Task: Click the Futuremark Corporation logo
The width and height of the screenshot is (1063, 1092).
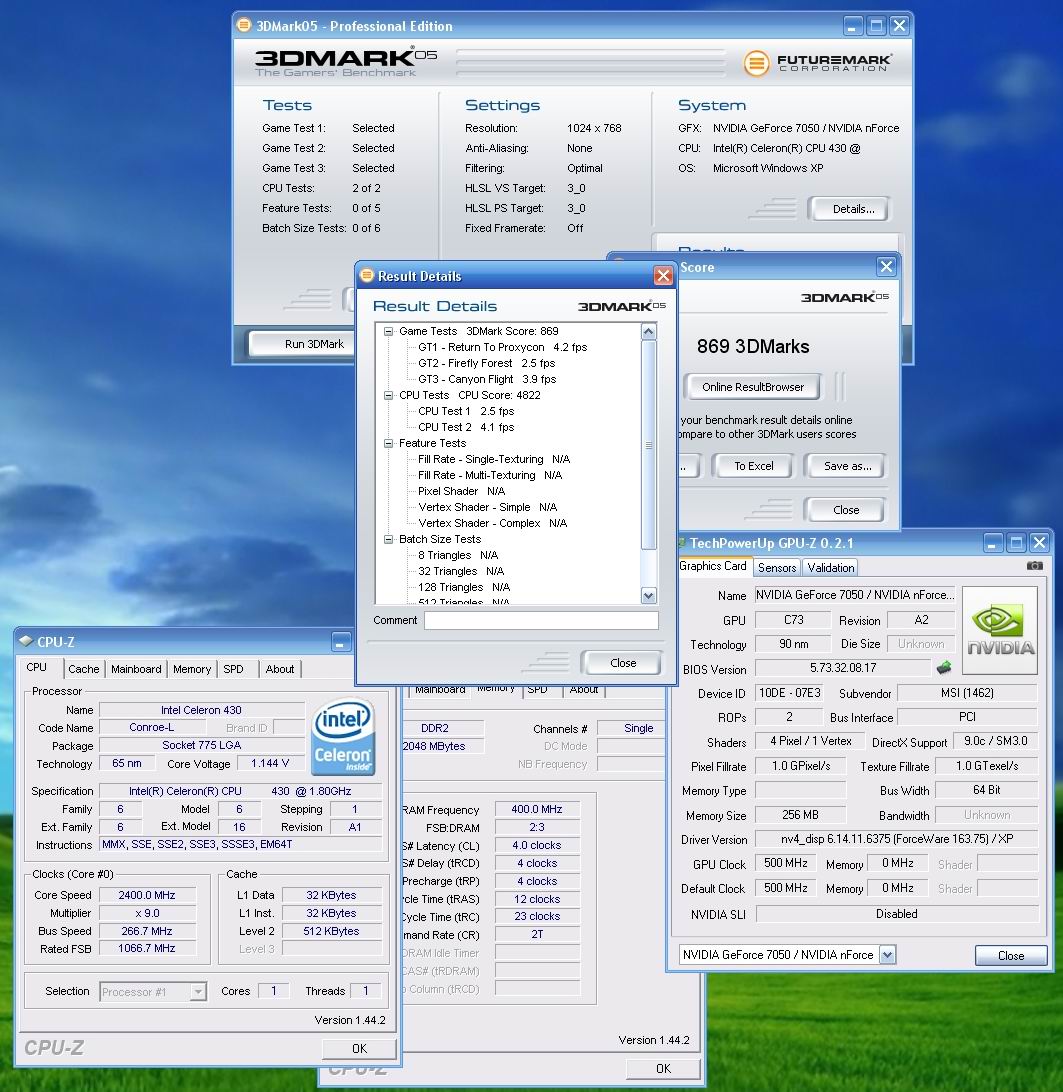Action: (x=817, y=63)
